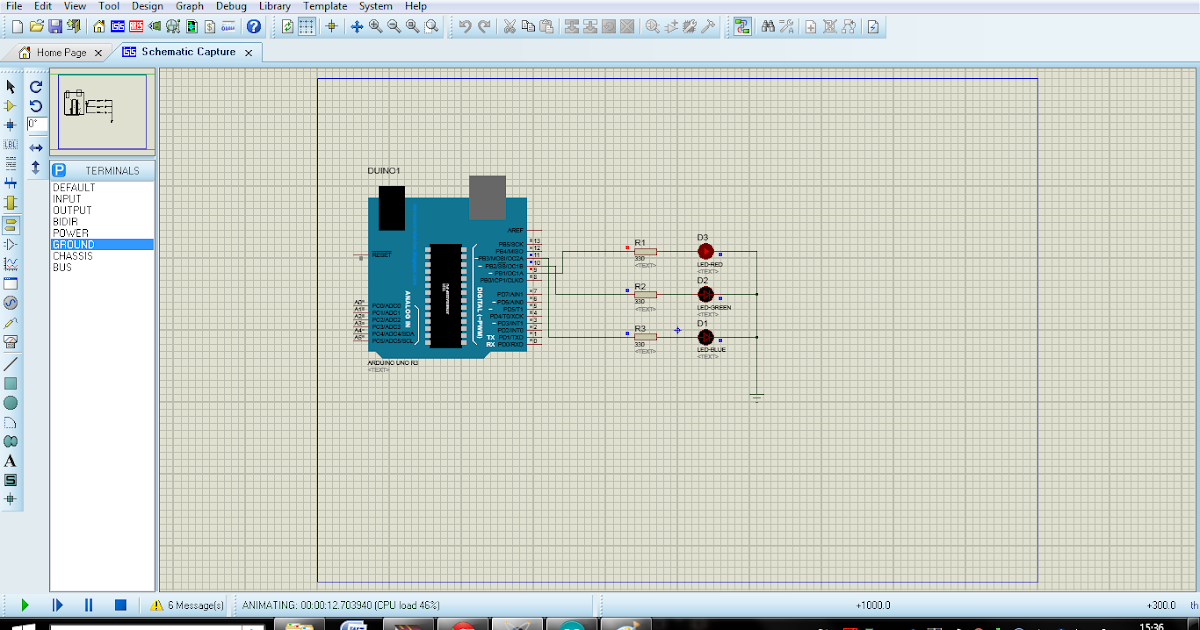
Task: Flip vertically with Y-mirror arrow
Action: (36, 168)
